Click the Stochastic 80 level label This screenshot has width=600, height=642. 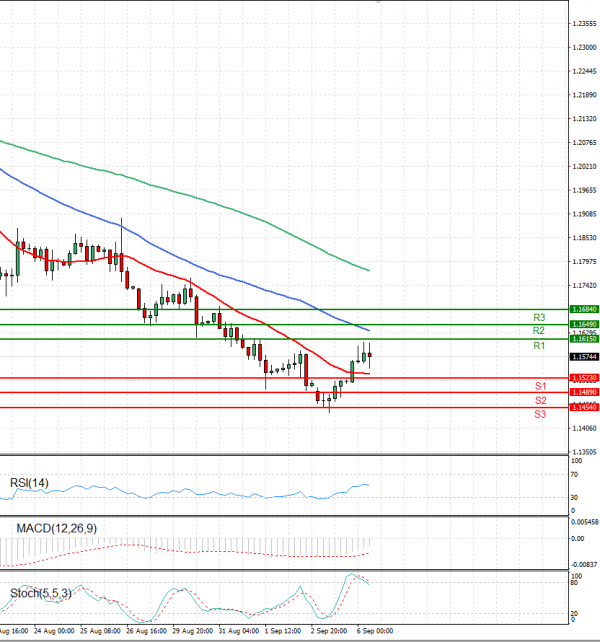tap(574, 583)
